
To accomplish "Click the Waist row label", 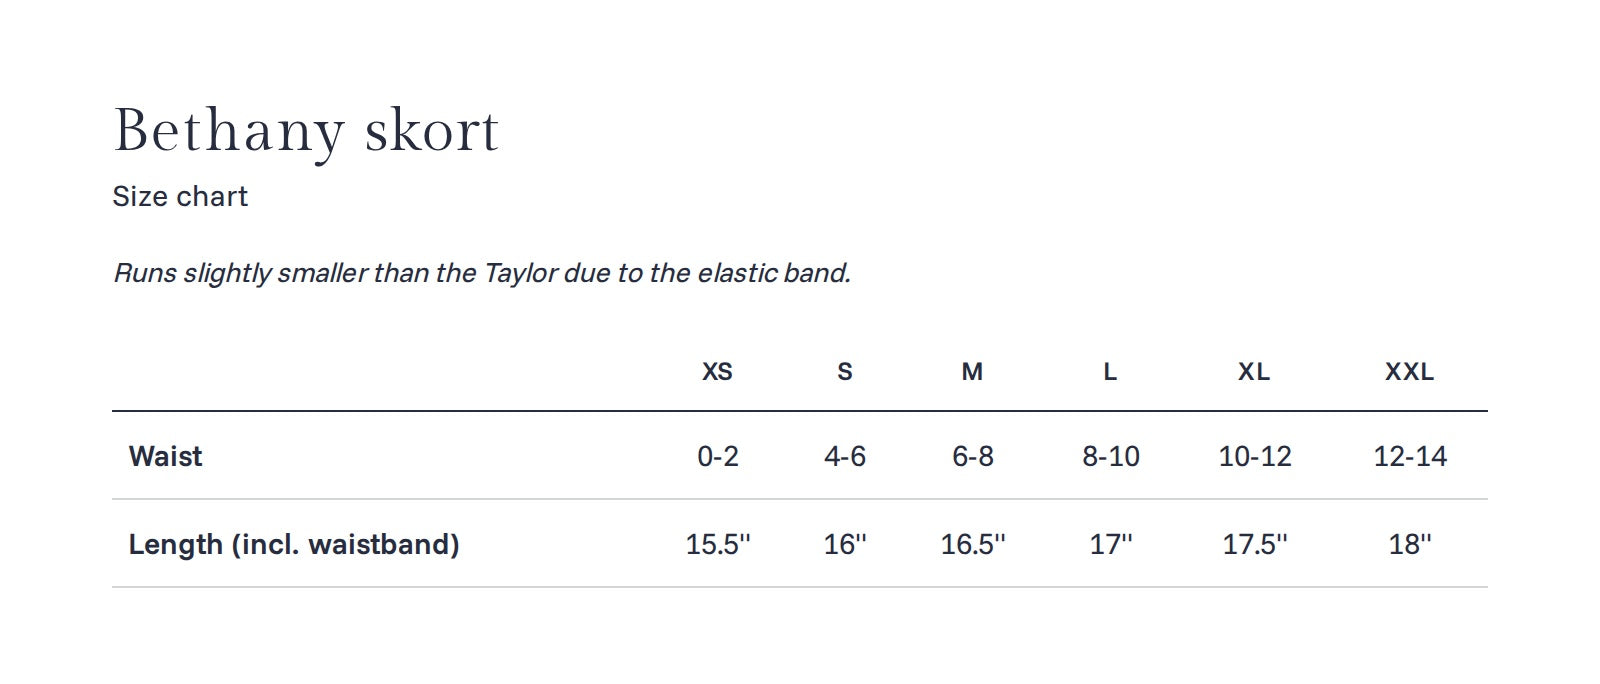I will pos(166,456).
